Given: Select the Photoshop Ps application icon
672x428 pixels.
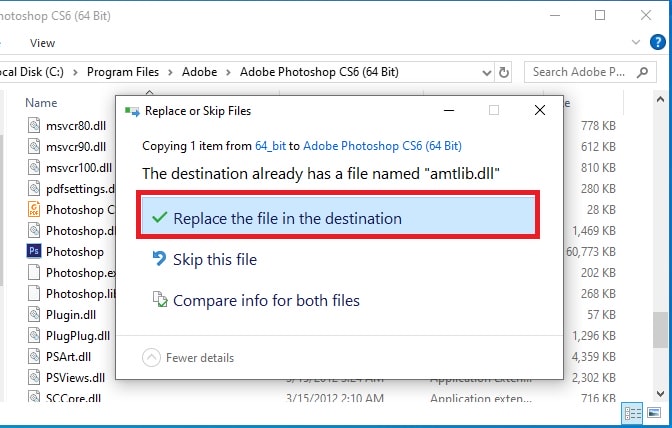Looking at the screenshot, I should [x=34, y=251].
